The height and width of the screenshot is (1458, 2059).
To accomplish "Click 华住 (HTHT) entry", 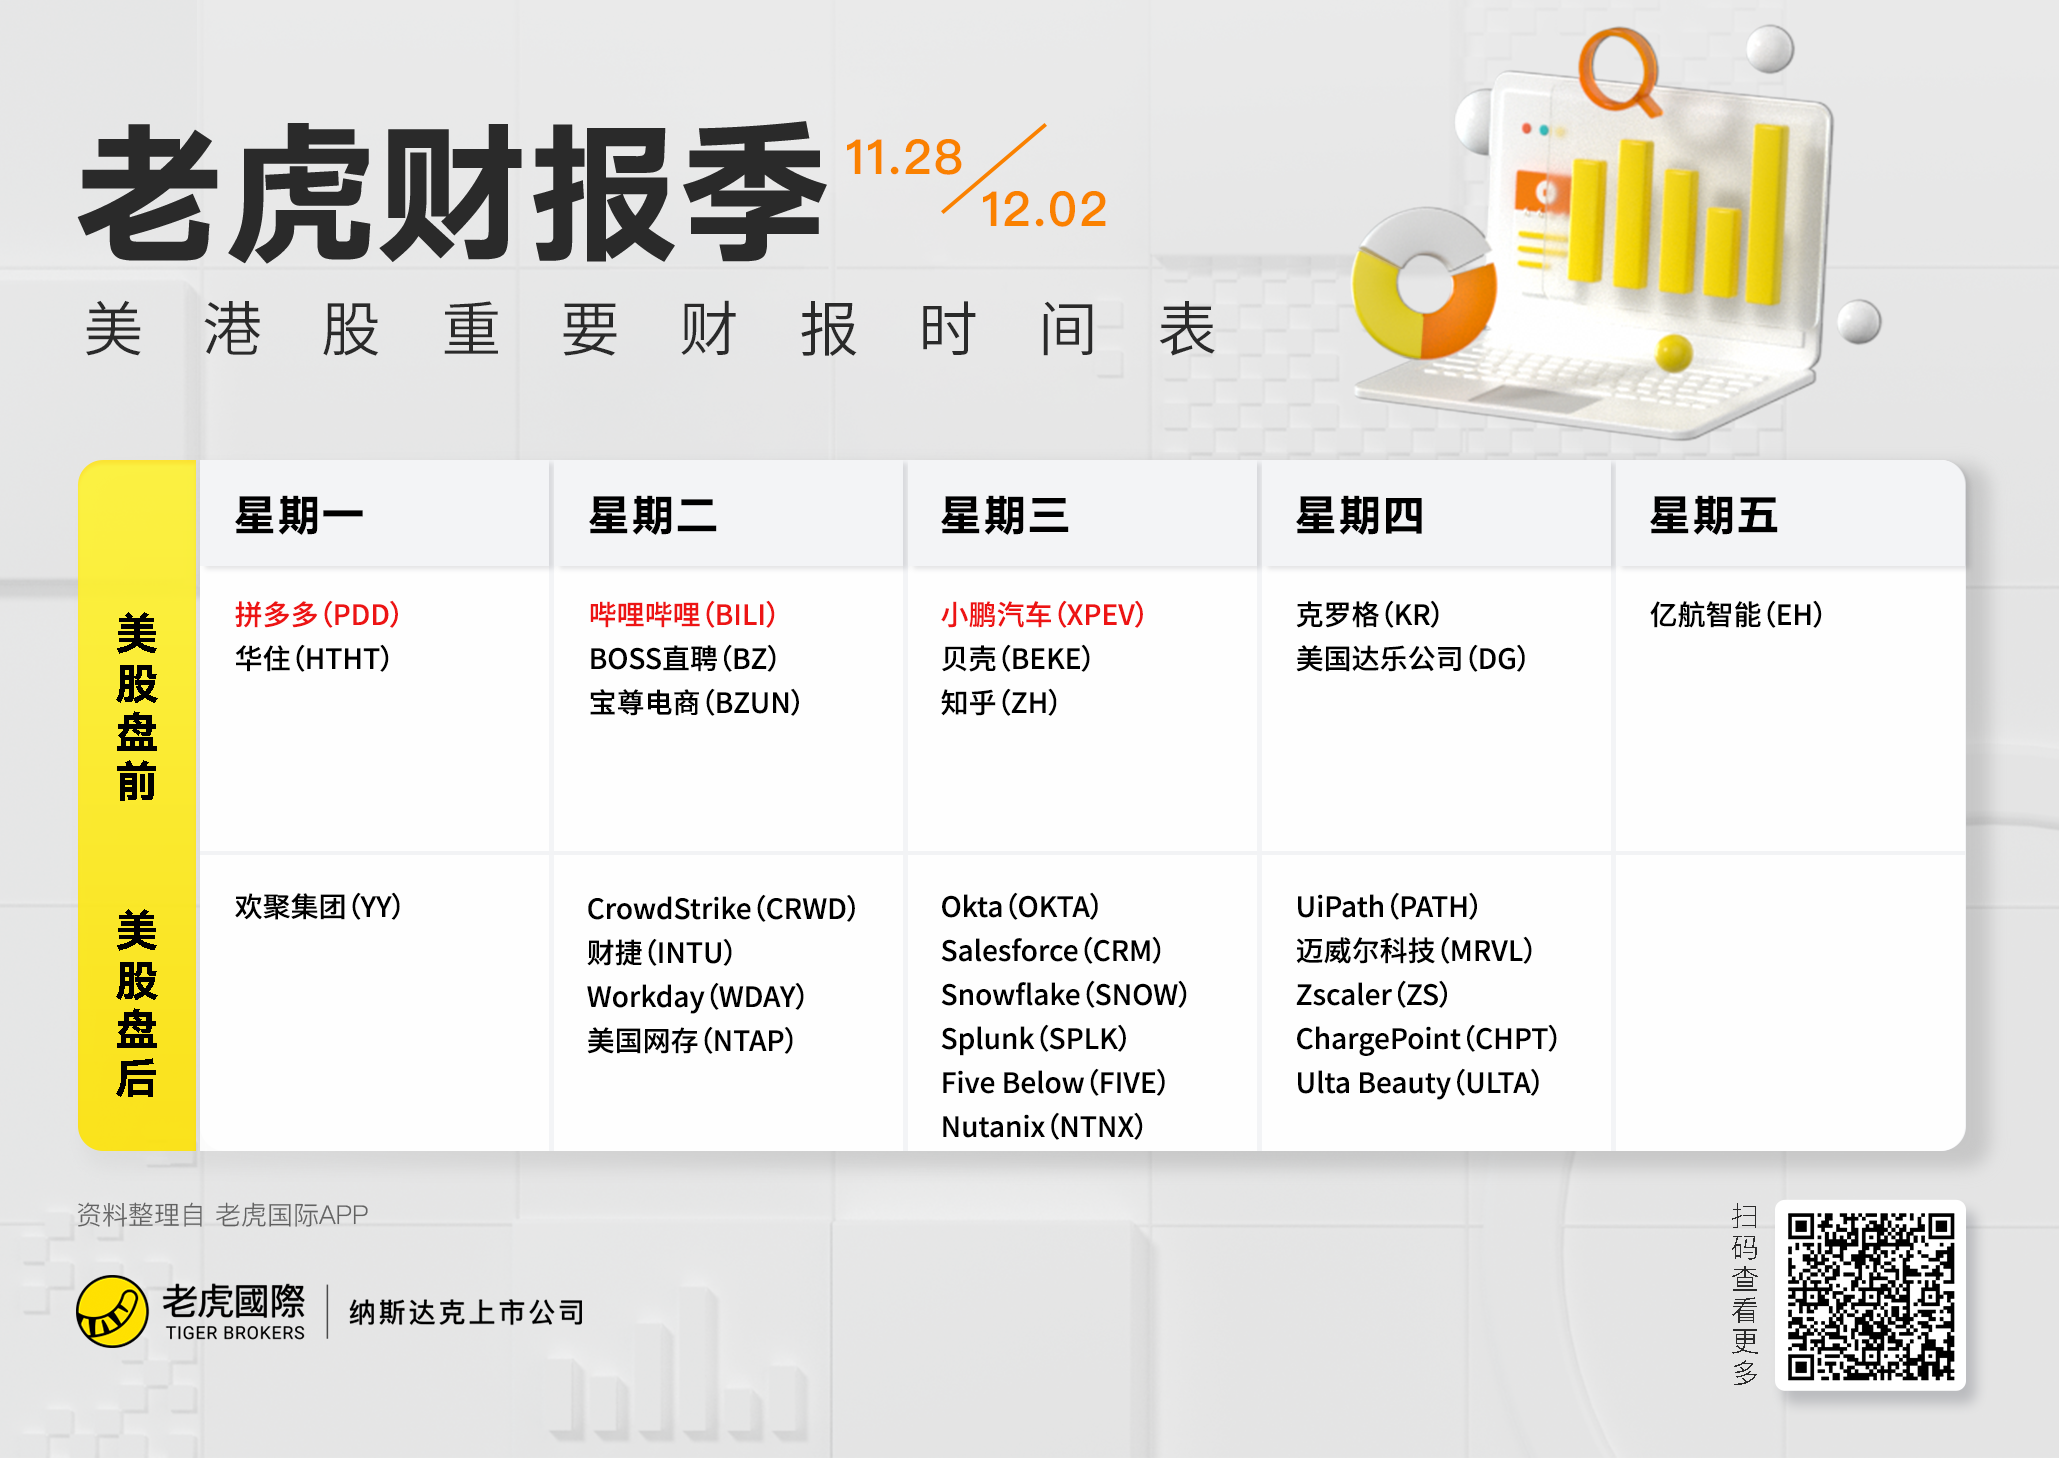I will pyautogui.click(x=312, y=658).
